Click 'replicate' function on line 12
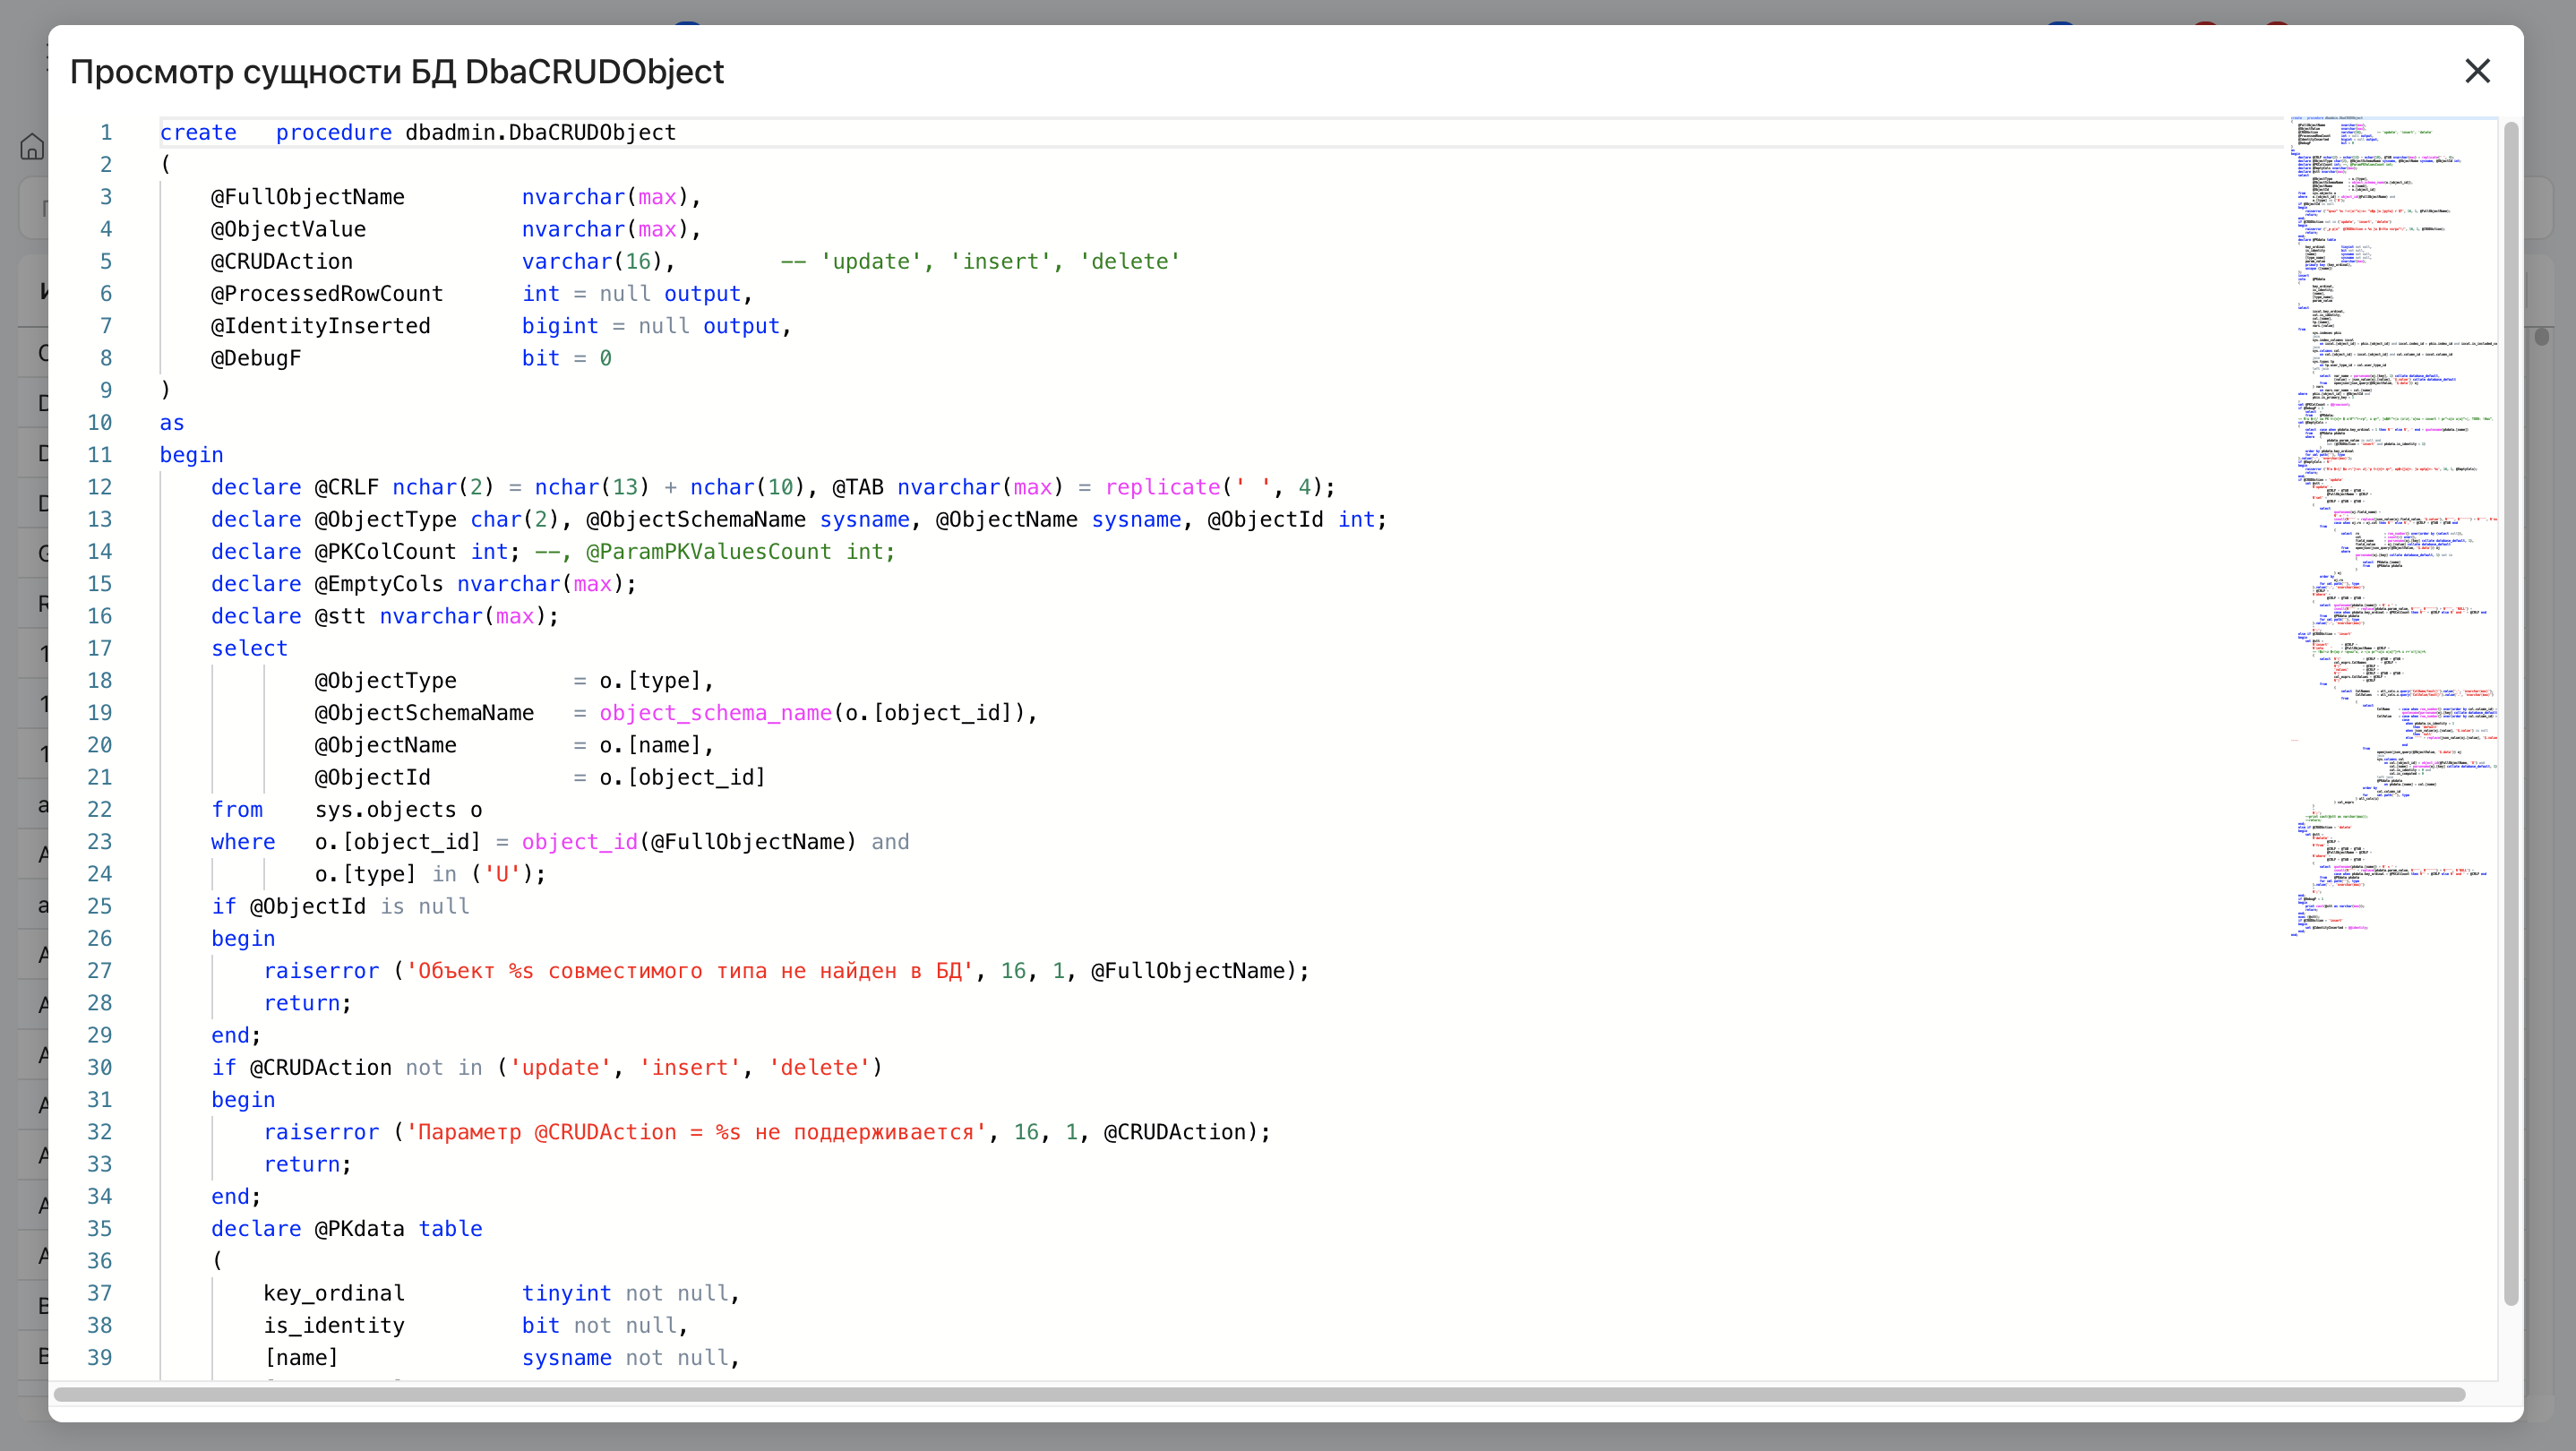This screenshot has width=2576, height=1451. point(1162,487)
